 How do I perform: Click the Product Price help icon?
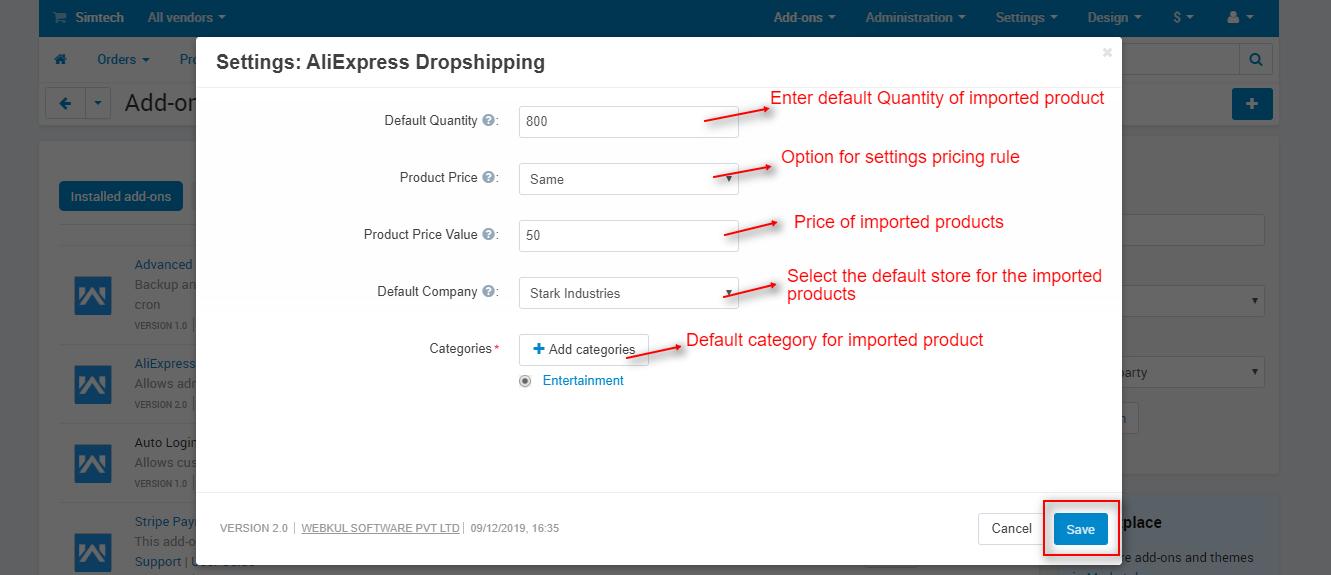(x=489, y=178)
